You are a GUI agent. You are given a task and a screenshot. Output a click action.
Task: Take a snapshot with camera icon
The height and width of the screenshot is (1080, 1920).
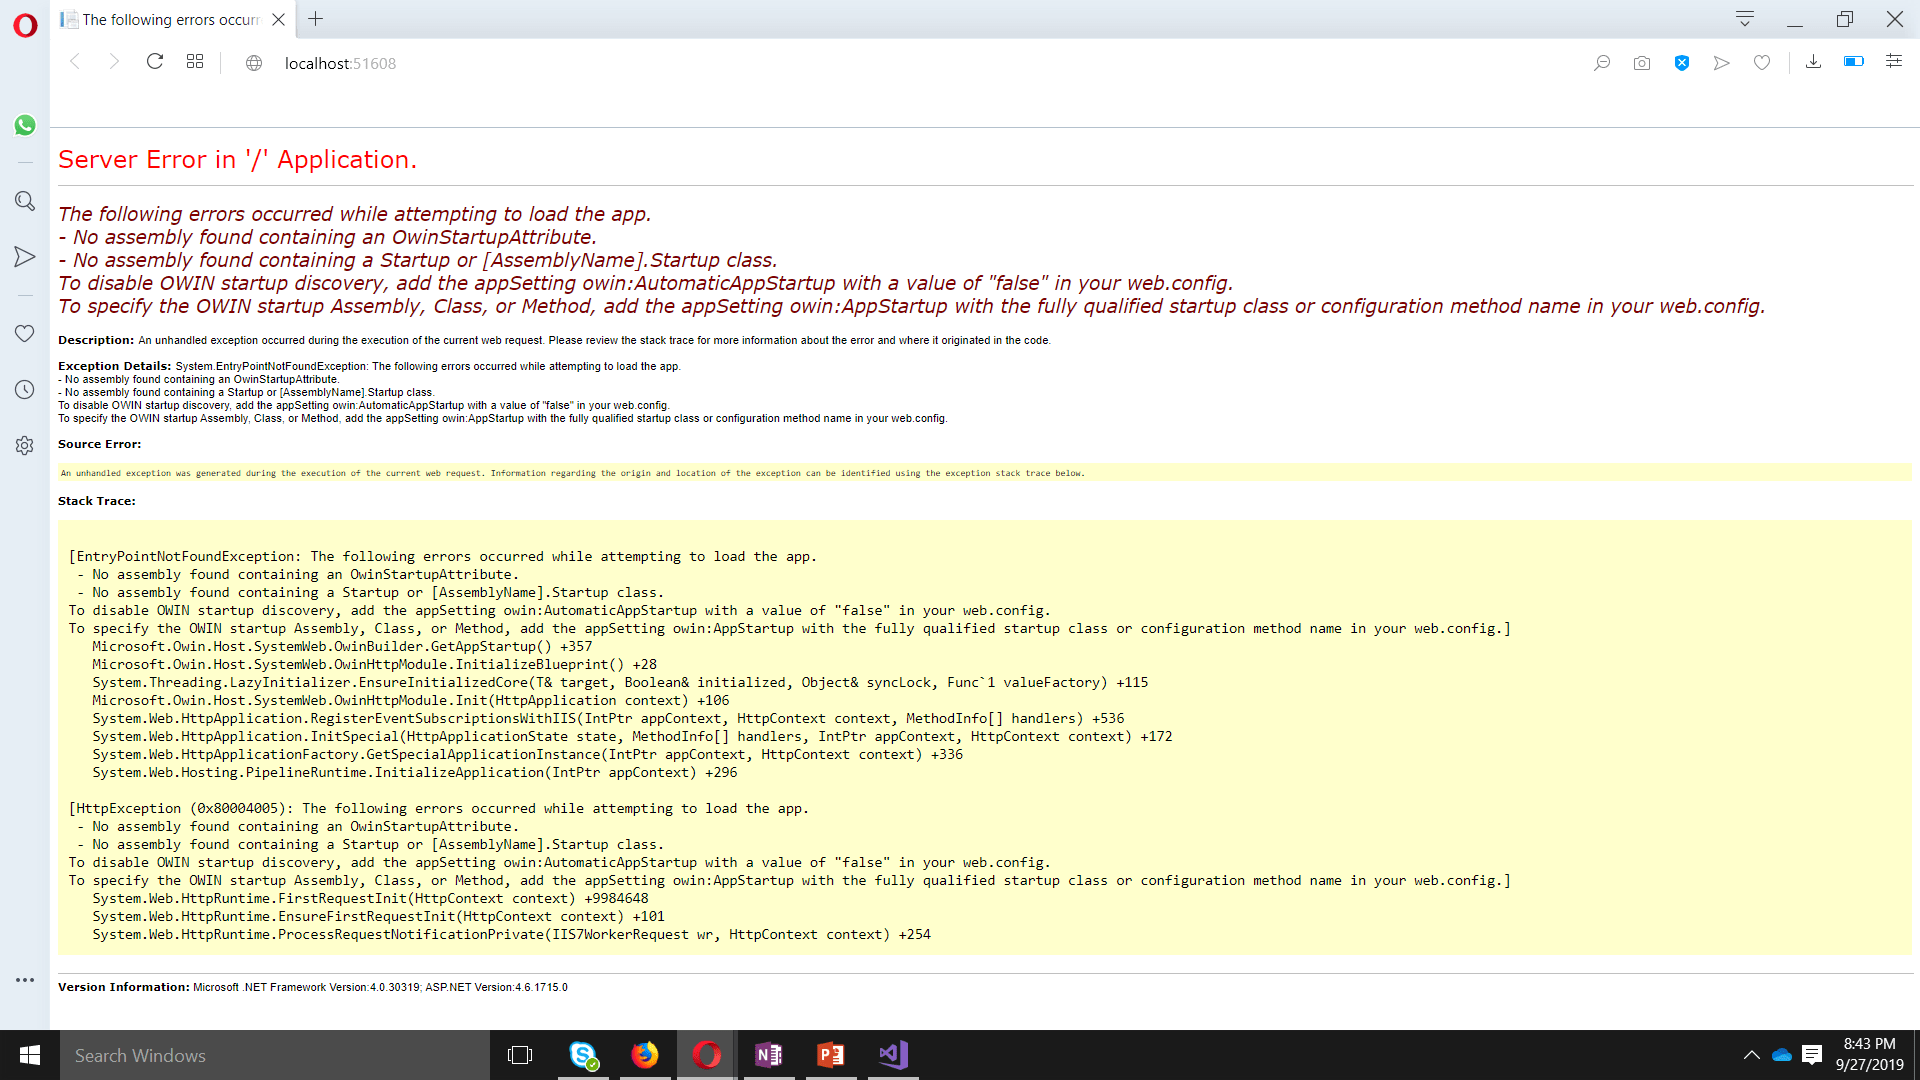tap(1642, 63)
